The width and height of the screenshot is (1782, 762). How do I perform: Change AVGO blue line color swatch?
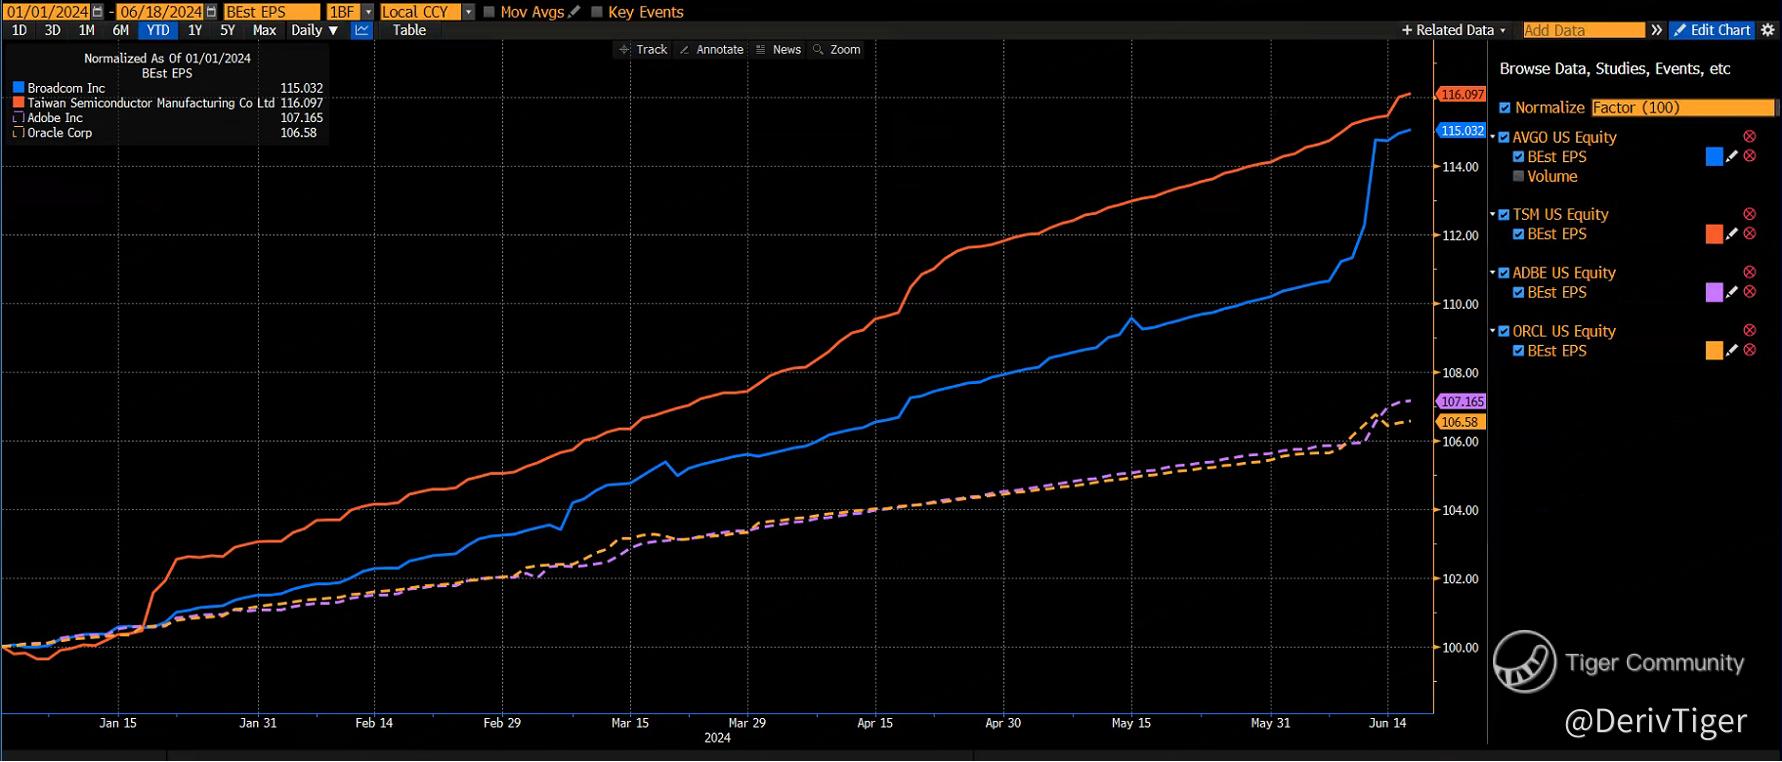coord(1714,156)
